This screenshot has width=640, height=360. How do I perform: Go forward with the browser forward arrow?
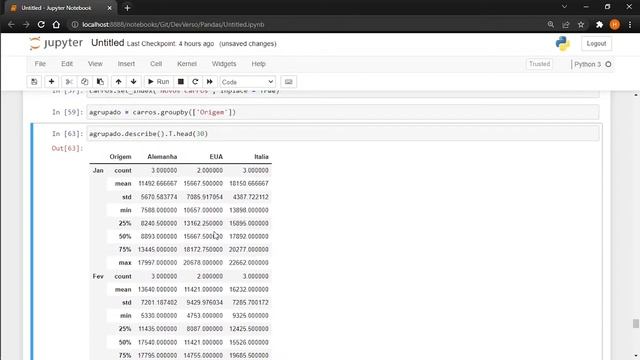point(26,24)
